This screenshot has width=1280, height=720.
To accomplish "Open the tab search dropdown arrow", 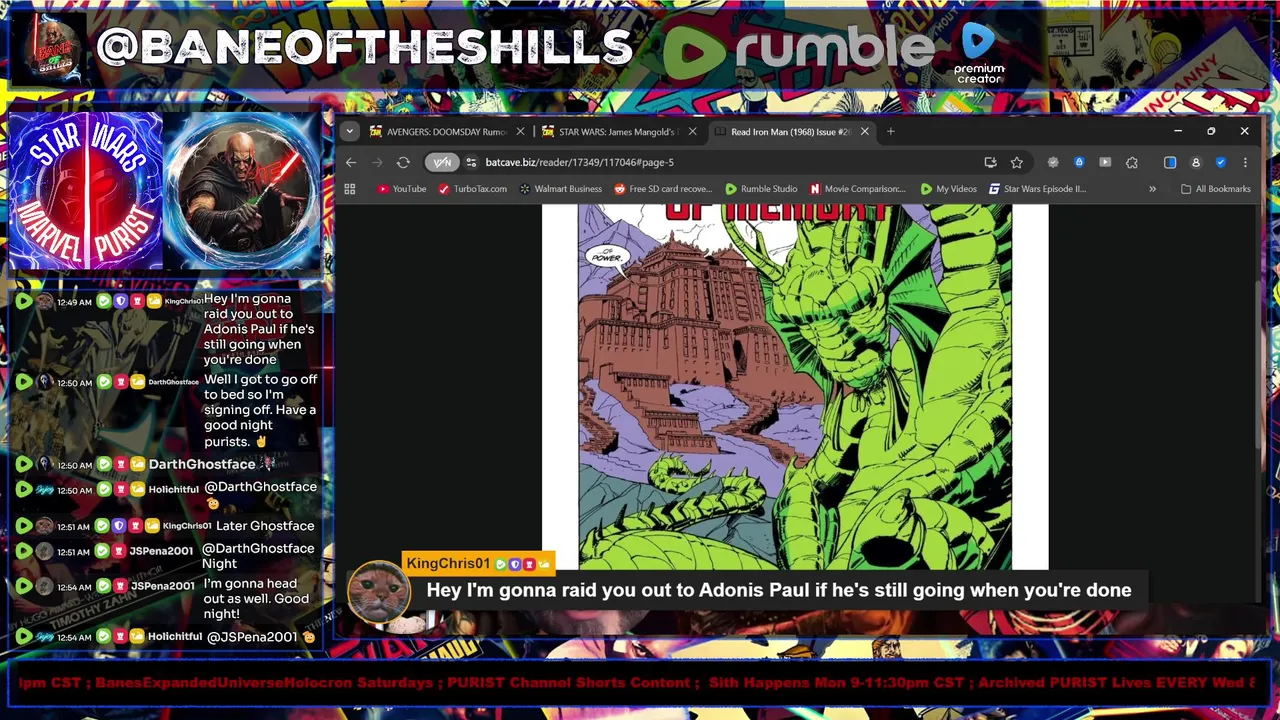I will point(349,131).
